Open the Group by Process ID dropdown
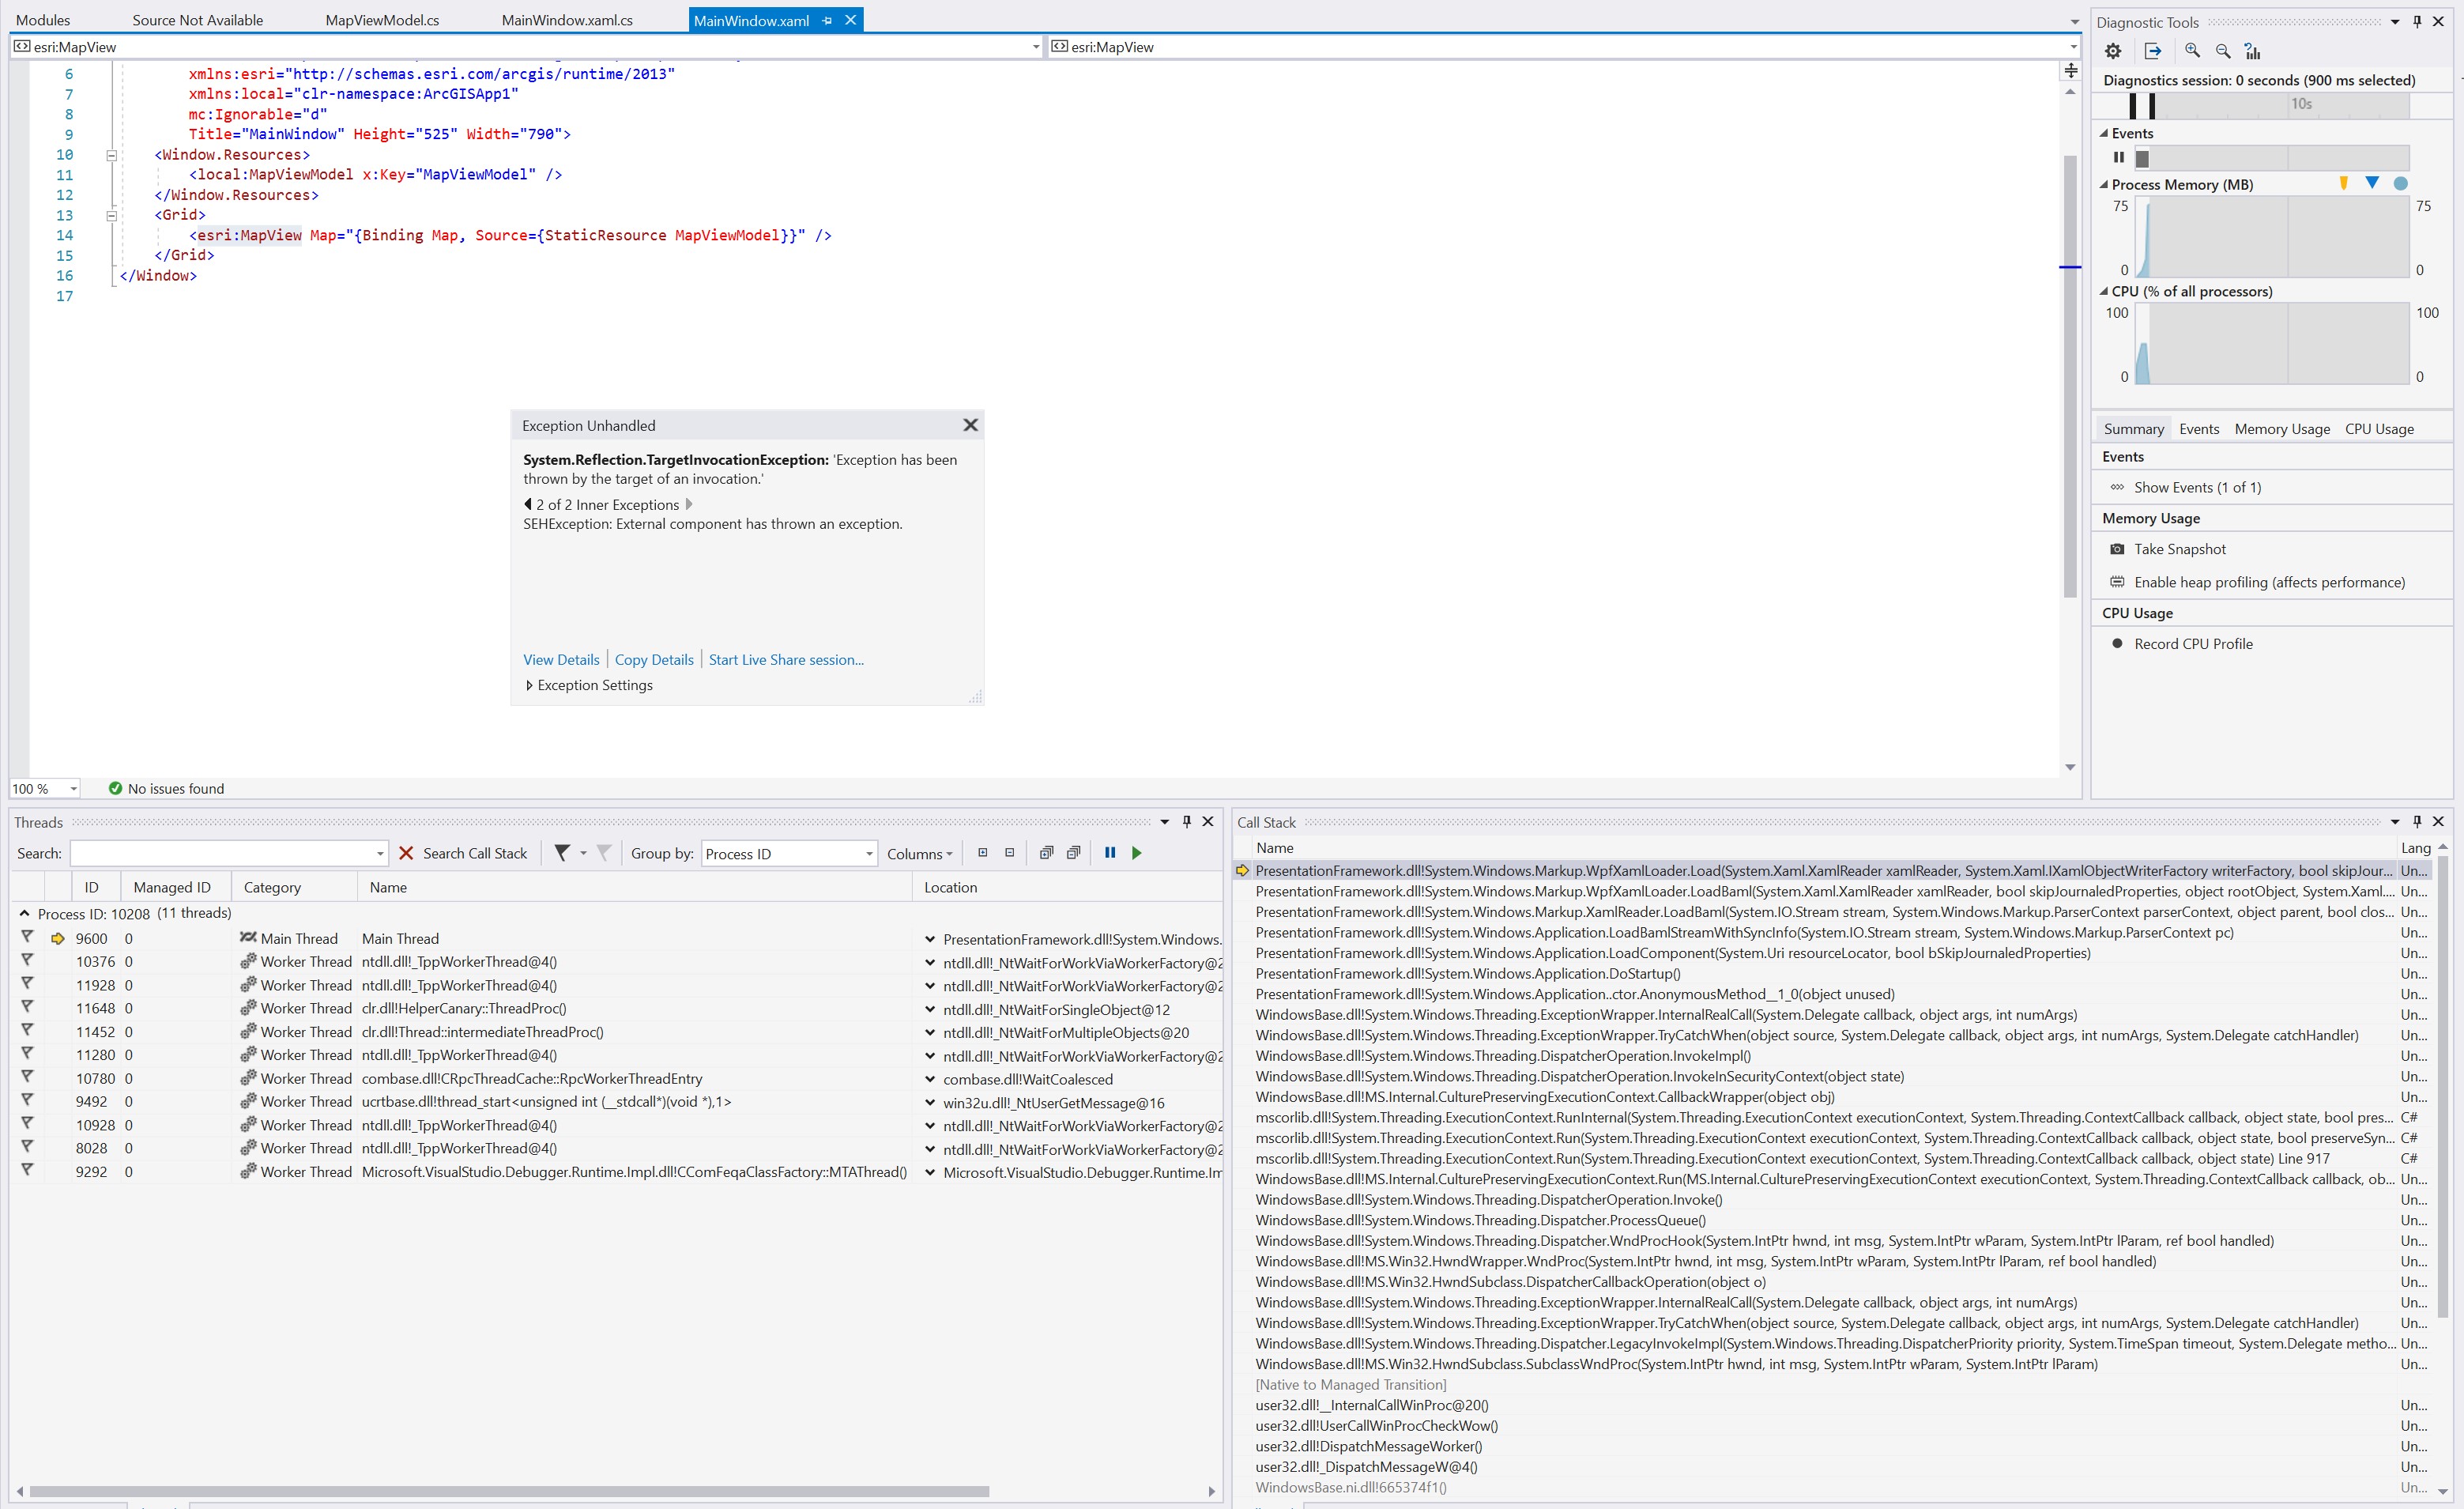The image size is (2464, 1509). click(789, 854)
